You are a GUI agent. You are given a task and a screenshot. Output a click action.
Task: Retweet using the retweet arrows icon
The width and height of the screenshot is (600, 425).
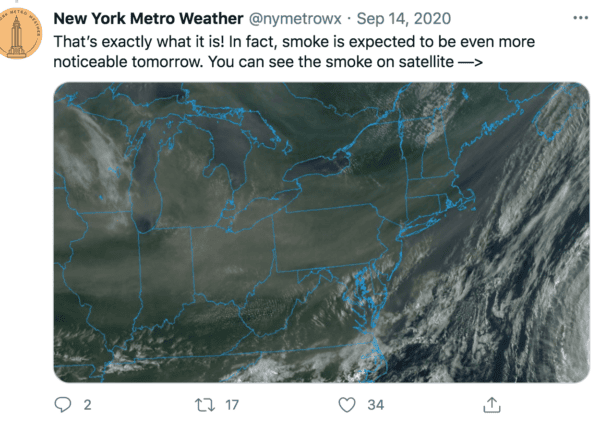click(205, 405)
